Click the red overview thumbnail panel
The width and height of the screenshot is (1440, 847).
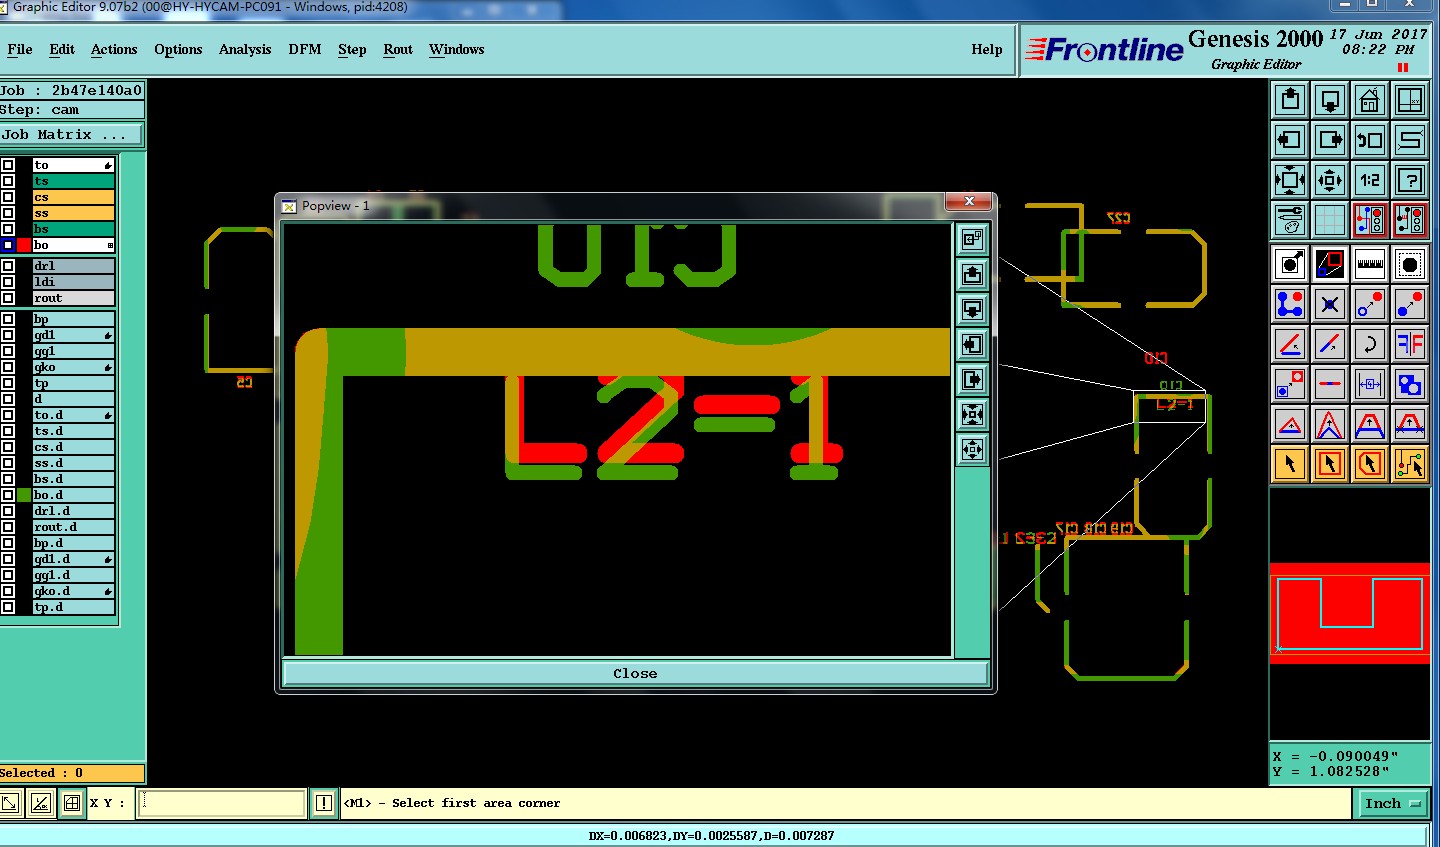click(x=1350, y=612)
